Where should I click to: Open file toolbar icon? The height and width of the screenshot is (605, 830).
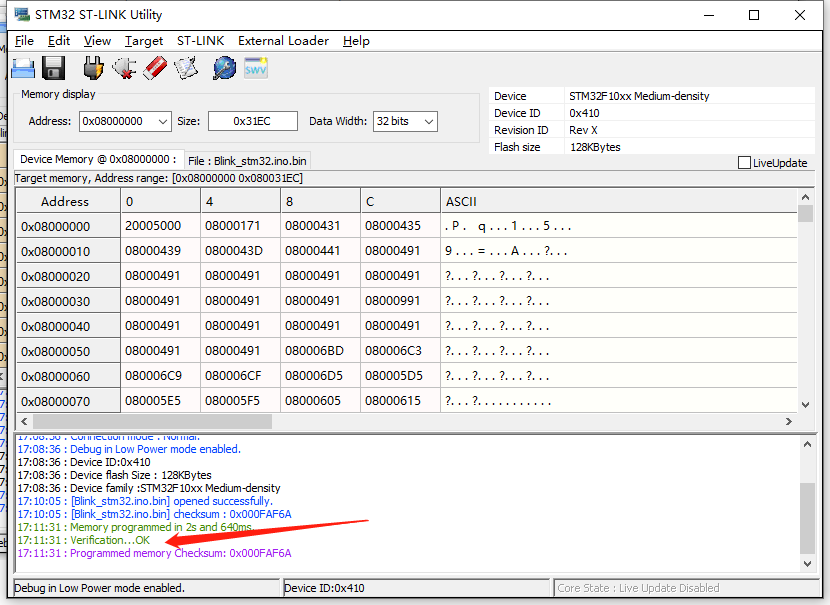pyautogui.click(x=23, y=68)
